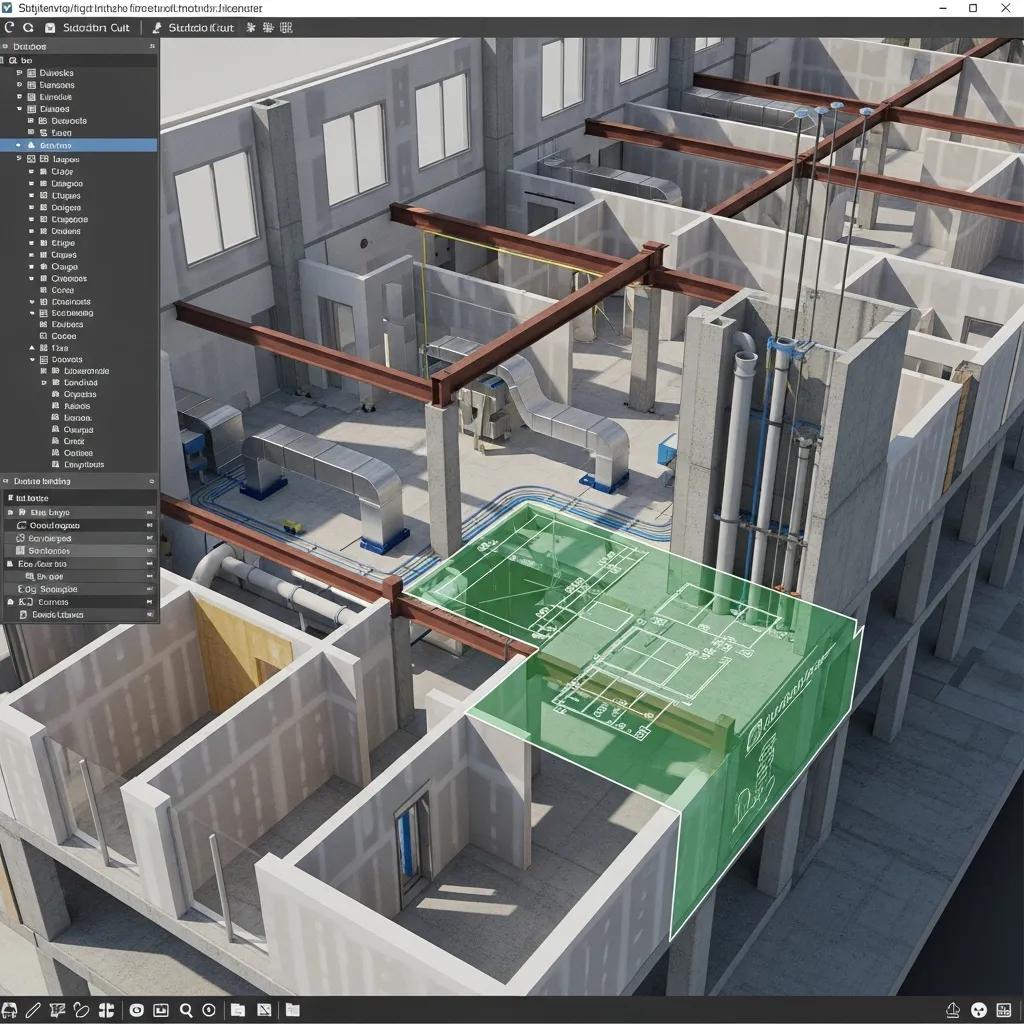Toggle visibility for the 'Eoo /cea ooa' row
Image resolution: width=1024 pixels, height=1024 pixels.
[150, 564]
